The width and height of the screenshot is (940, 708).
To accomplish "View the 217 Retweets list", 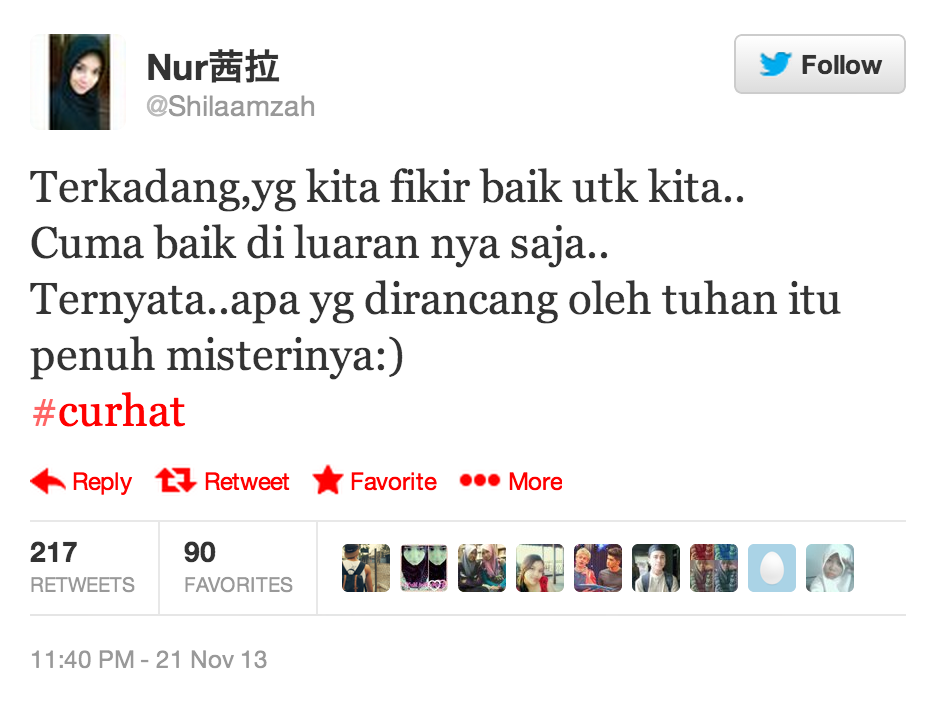I will pos(83,567).
